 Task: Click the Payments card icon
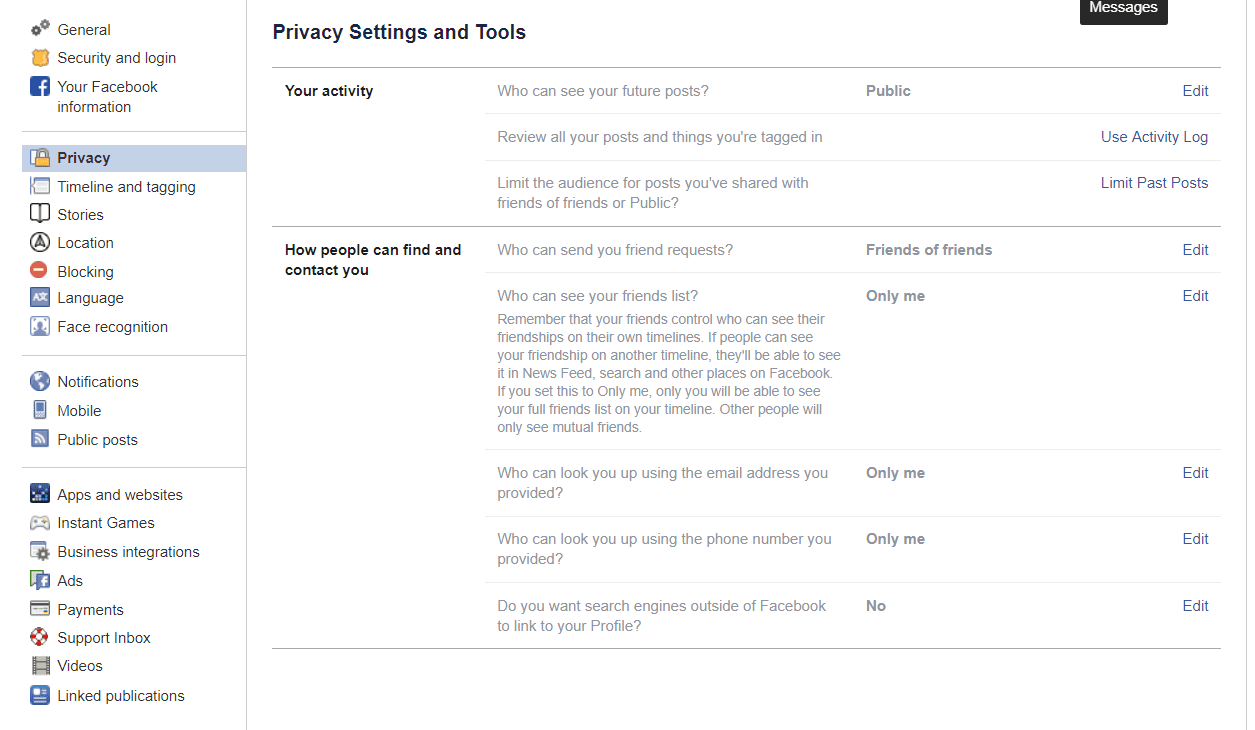point(40,610)
